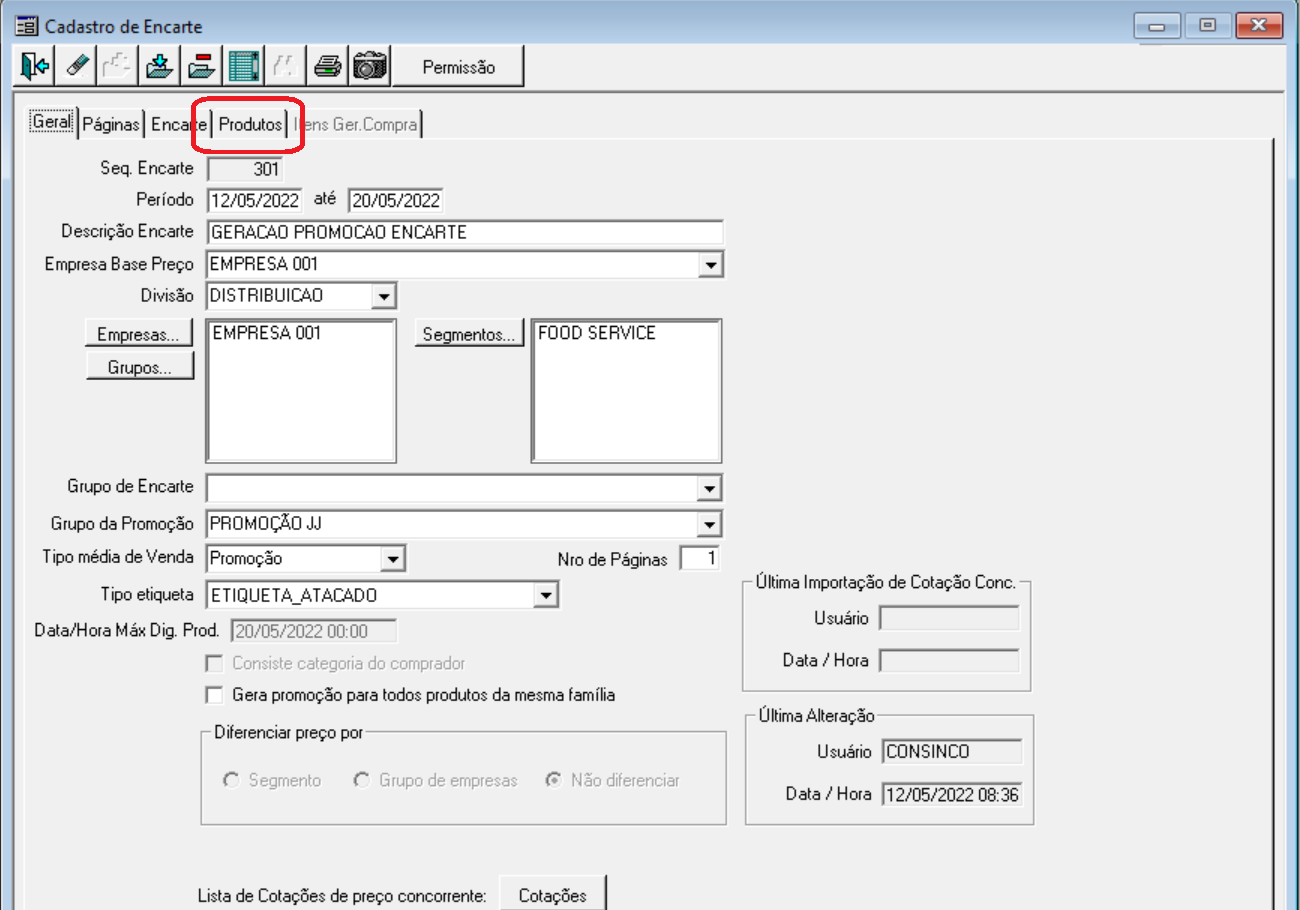The image size is (1300, 910).
Task: Toggle Consiste categoria do comprador checkbox
Action: (x=213, y=663)
